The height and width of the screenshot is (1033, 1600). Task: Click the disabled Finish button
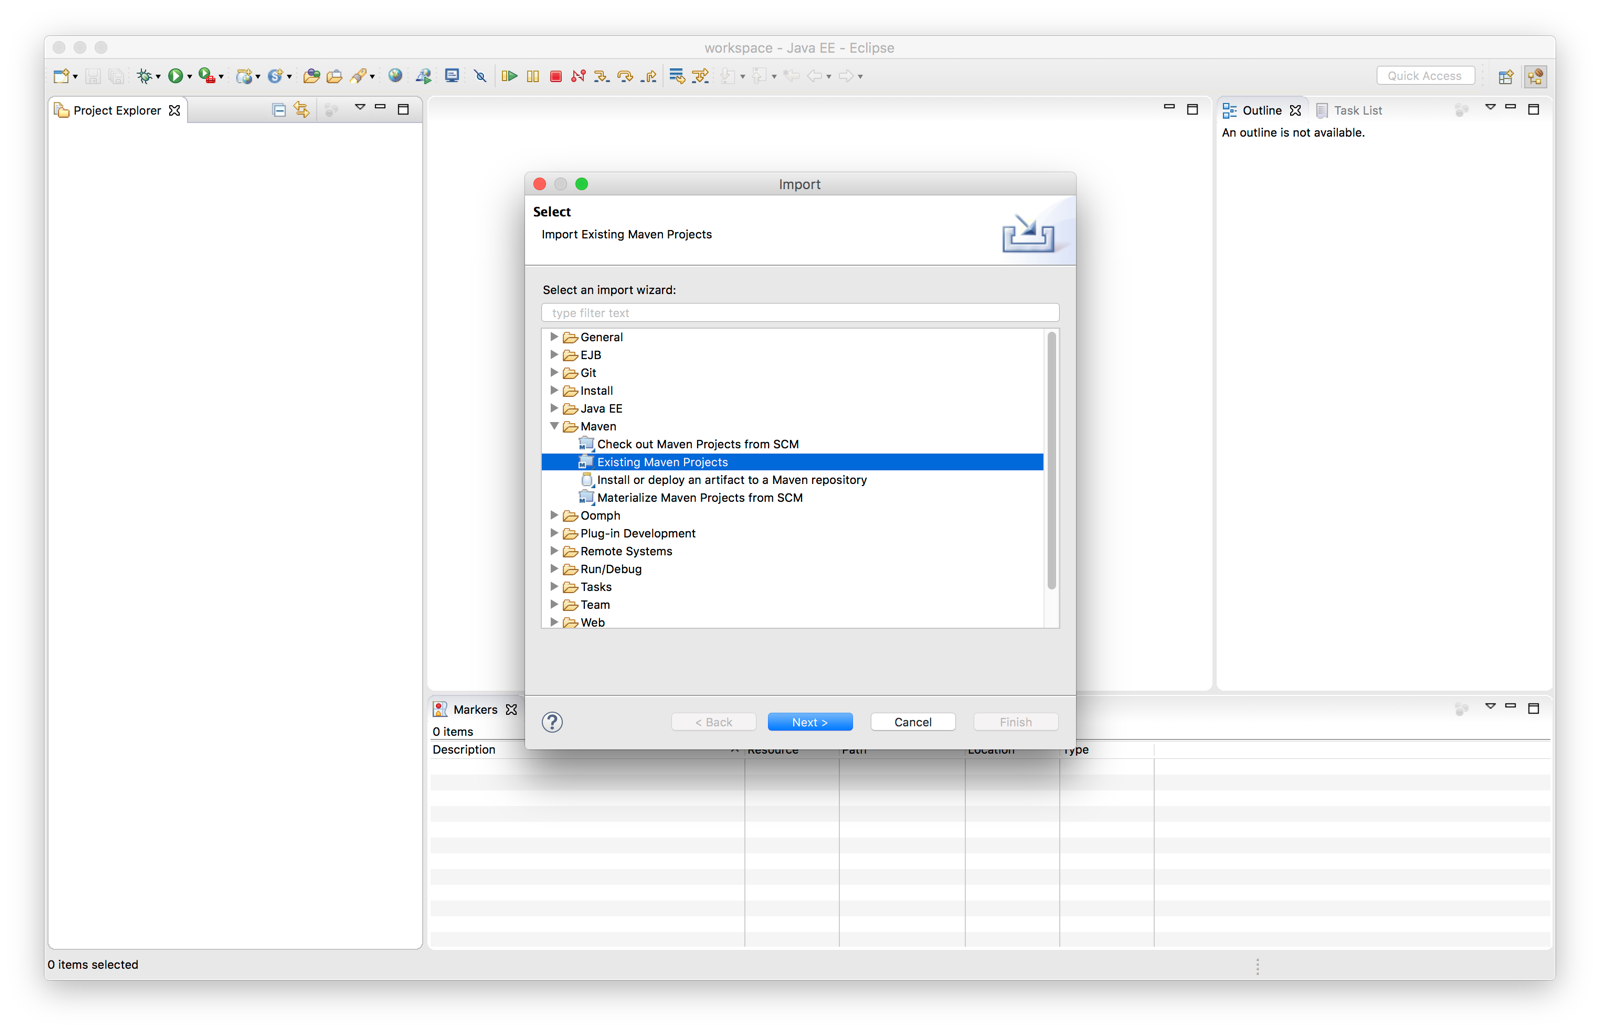[1015, 722]
